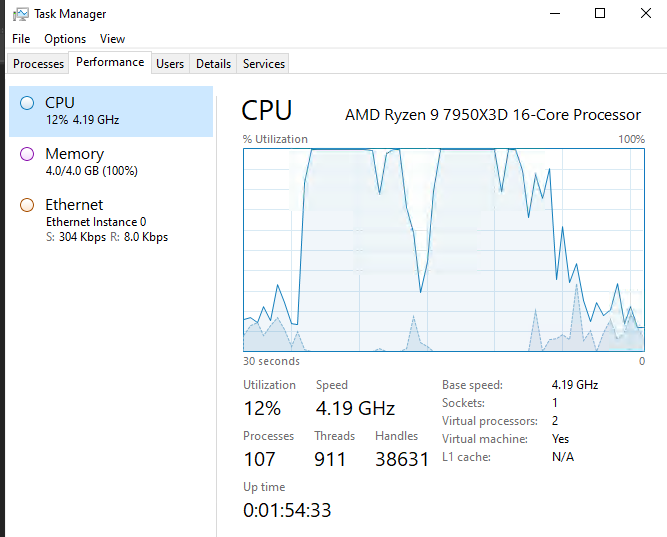Screen dimensions: 667x537
Task: Open the View menu
Action: (112, 39)
